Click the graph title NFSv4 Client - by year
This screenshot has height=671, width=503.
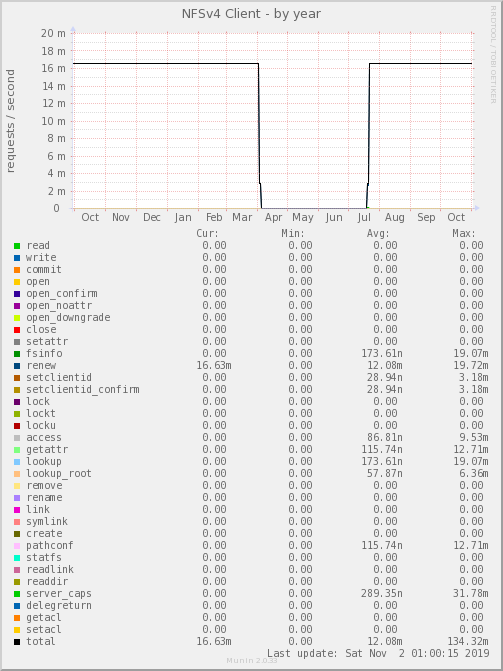[x=251, y=14]
